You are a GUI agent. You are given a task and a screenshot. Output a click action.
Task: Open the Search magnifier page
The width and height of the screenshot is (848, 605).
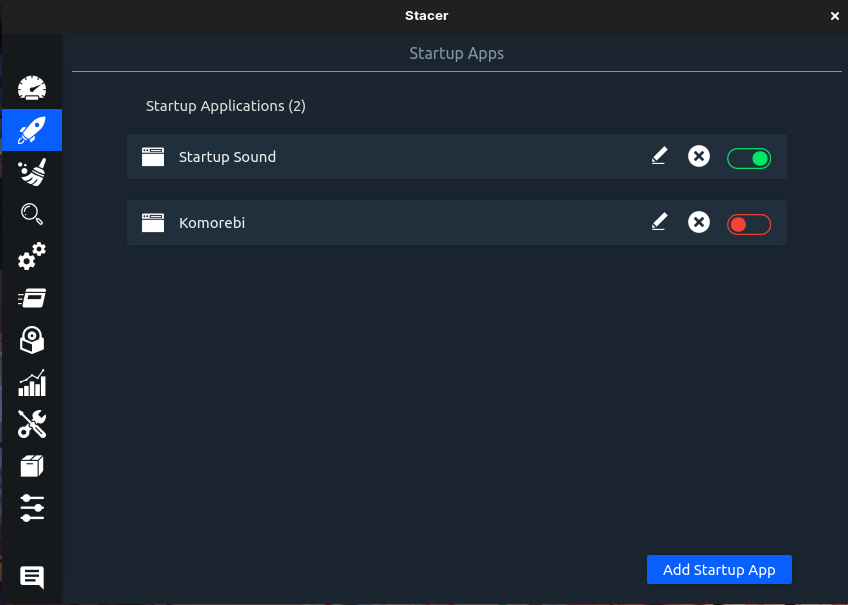32,214
